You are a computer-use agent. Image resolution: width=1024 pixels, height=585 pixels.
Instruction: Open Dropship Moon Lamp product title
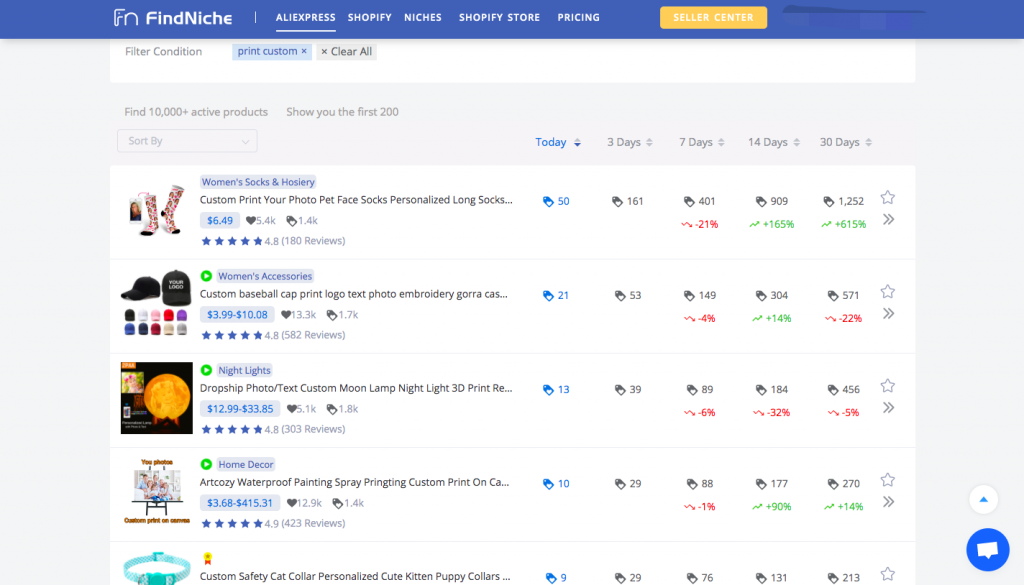click(356, 388)
